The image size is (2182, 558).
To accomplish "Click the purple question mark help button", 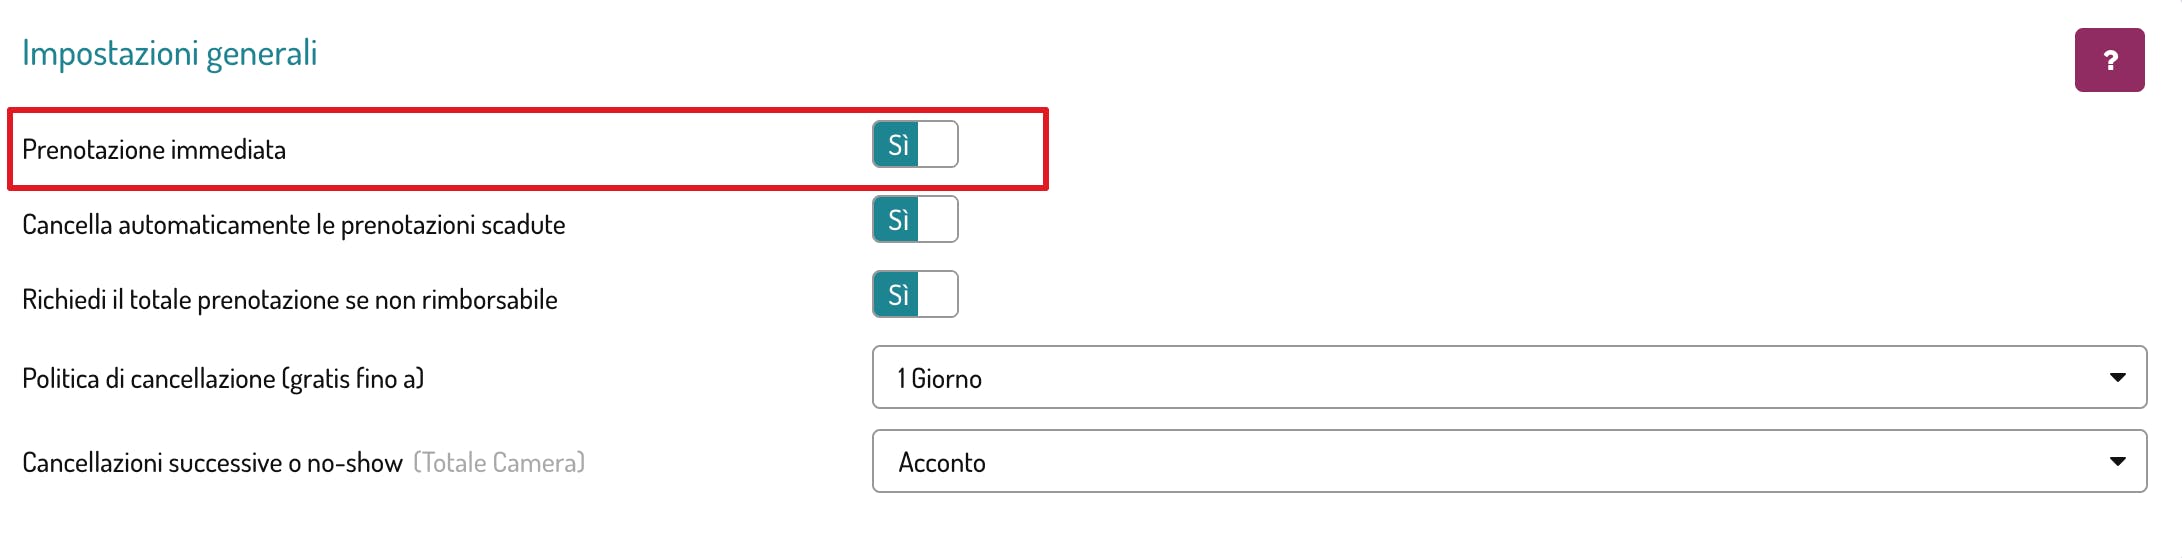I will pyautogui.click(x=2109, y=60).
